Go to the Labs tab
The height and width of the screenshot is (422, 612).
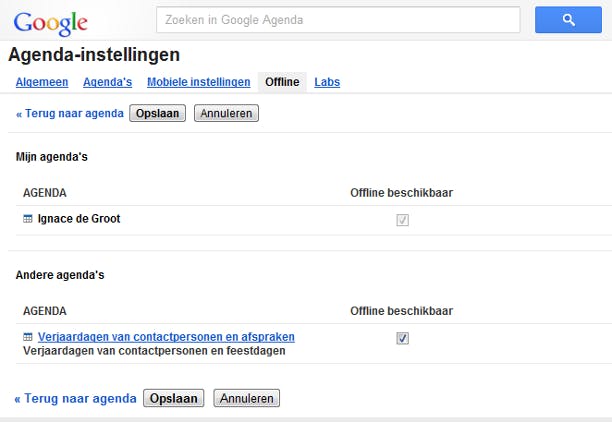[x=327, y=82]
